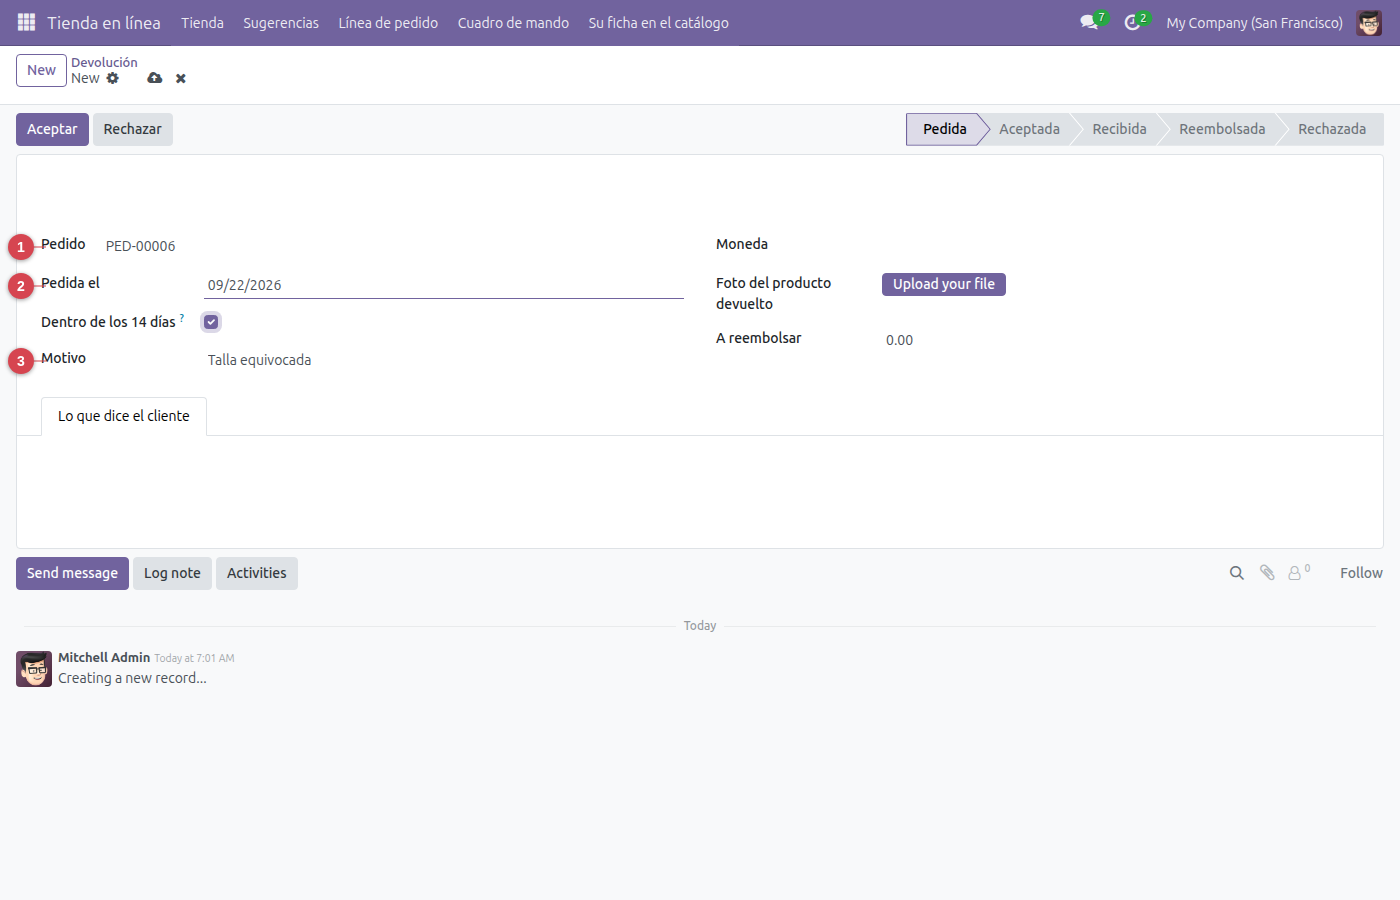
Task: Click Upload your file button
Action: click(x=944, y=284)
